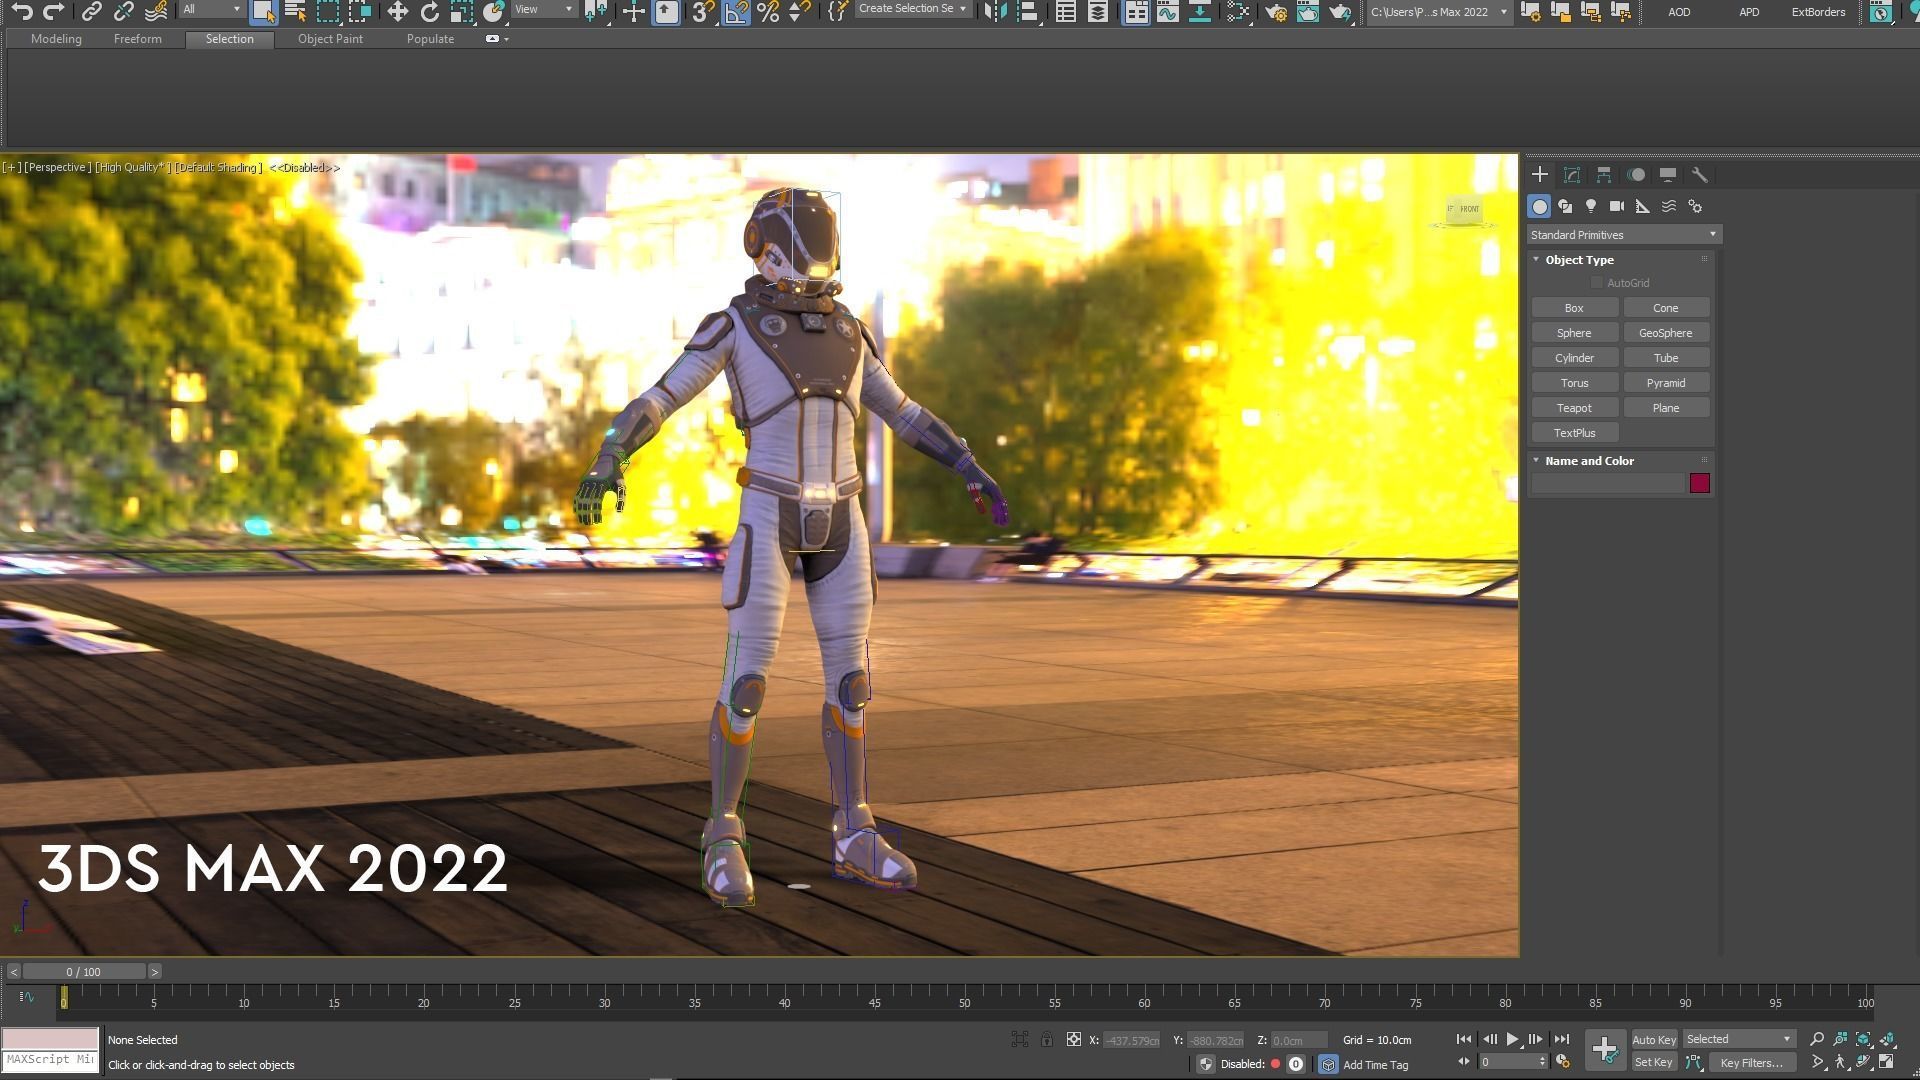The image size is (1920, 1080).
Task: Click the Play Animation button
Action: pyautogui.click(x=1512, y=1040)
